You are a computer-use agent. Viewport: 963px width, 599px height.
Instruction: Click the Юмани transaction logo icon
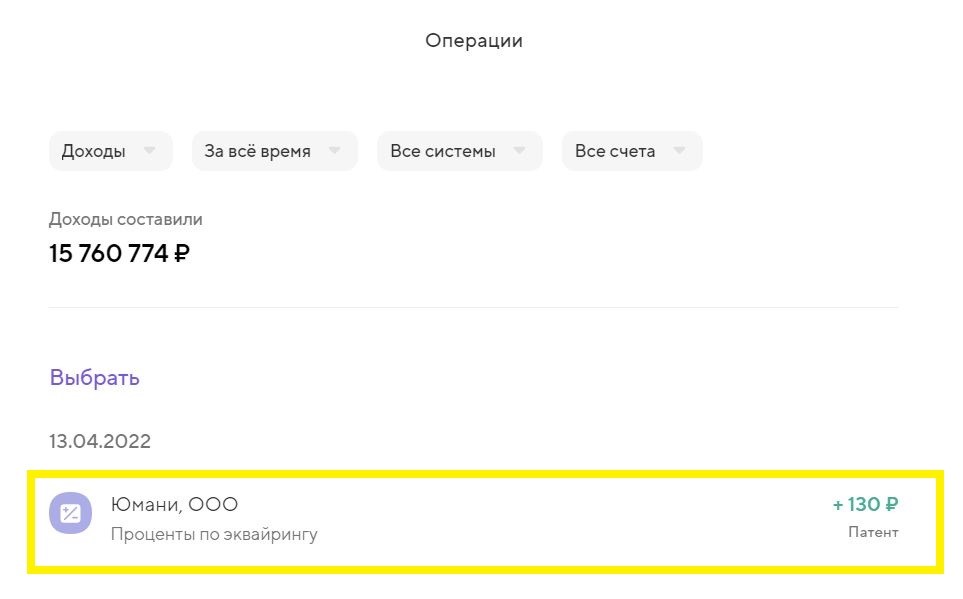point(71,513)
